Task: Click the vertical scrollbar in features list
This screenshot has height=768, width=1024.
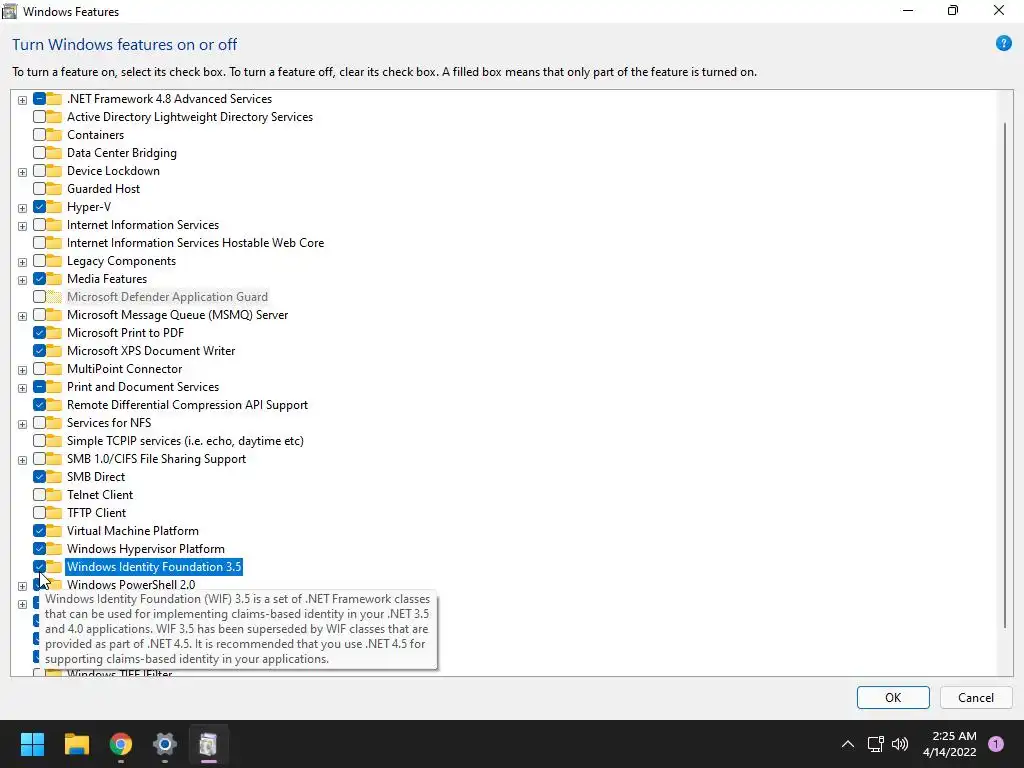Action: 1004,376
